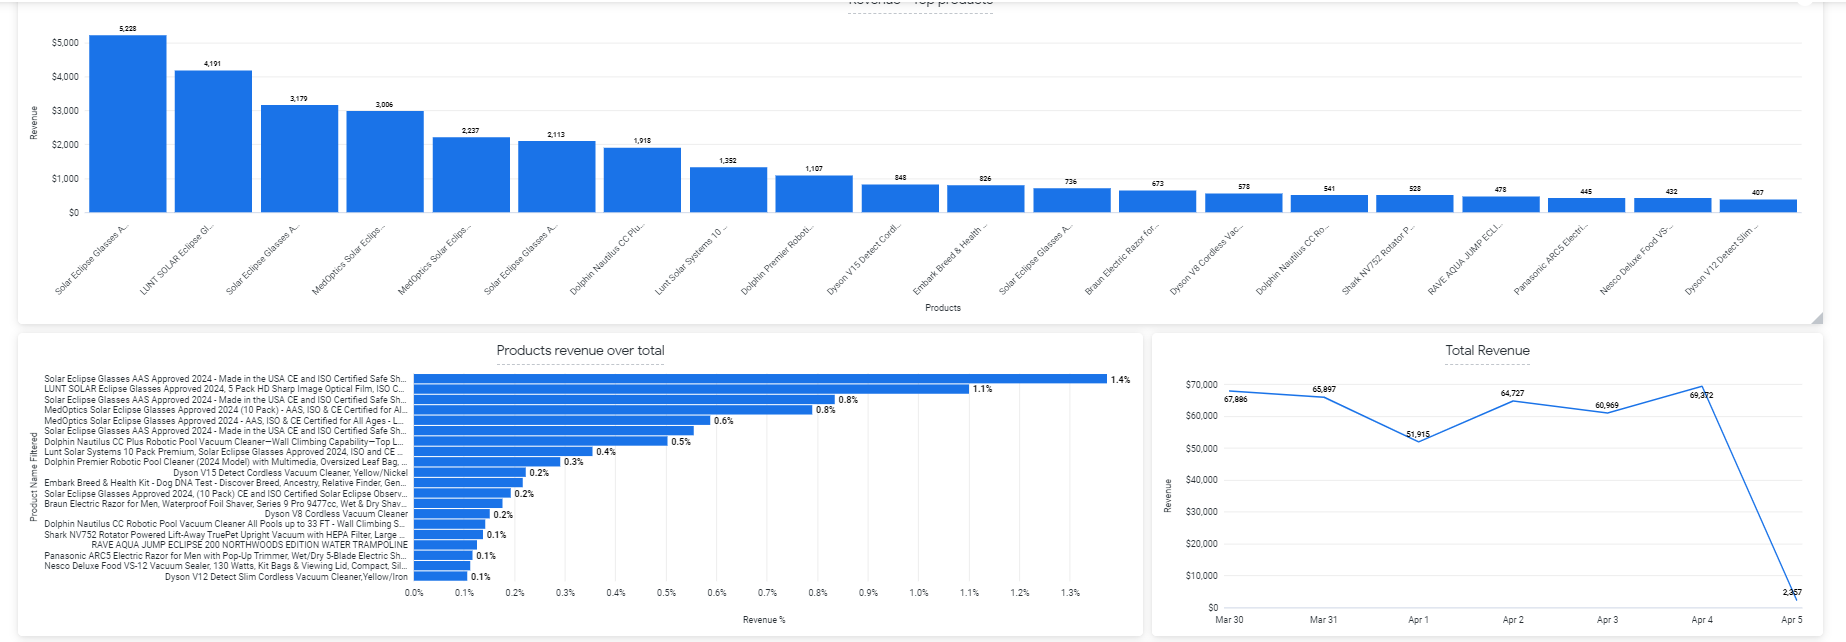The width and height of the screenshot is (1846, 642).
Task: Click the Dyson V15 bar labeled 848
Action: click(900, 198)
